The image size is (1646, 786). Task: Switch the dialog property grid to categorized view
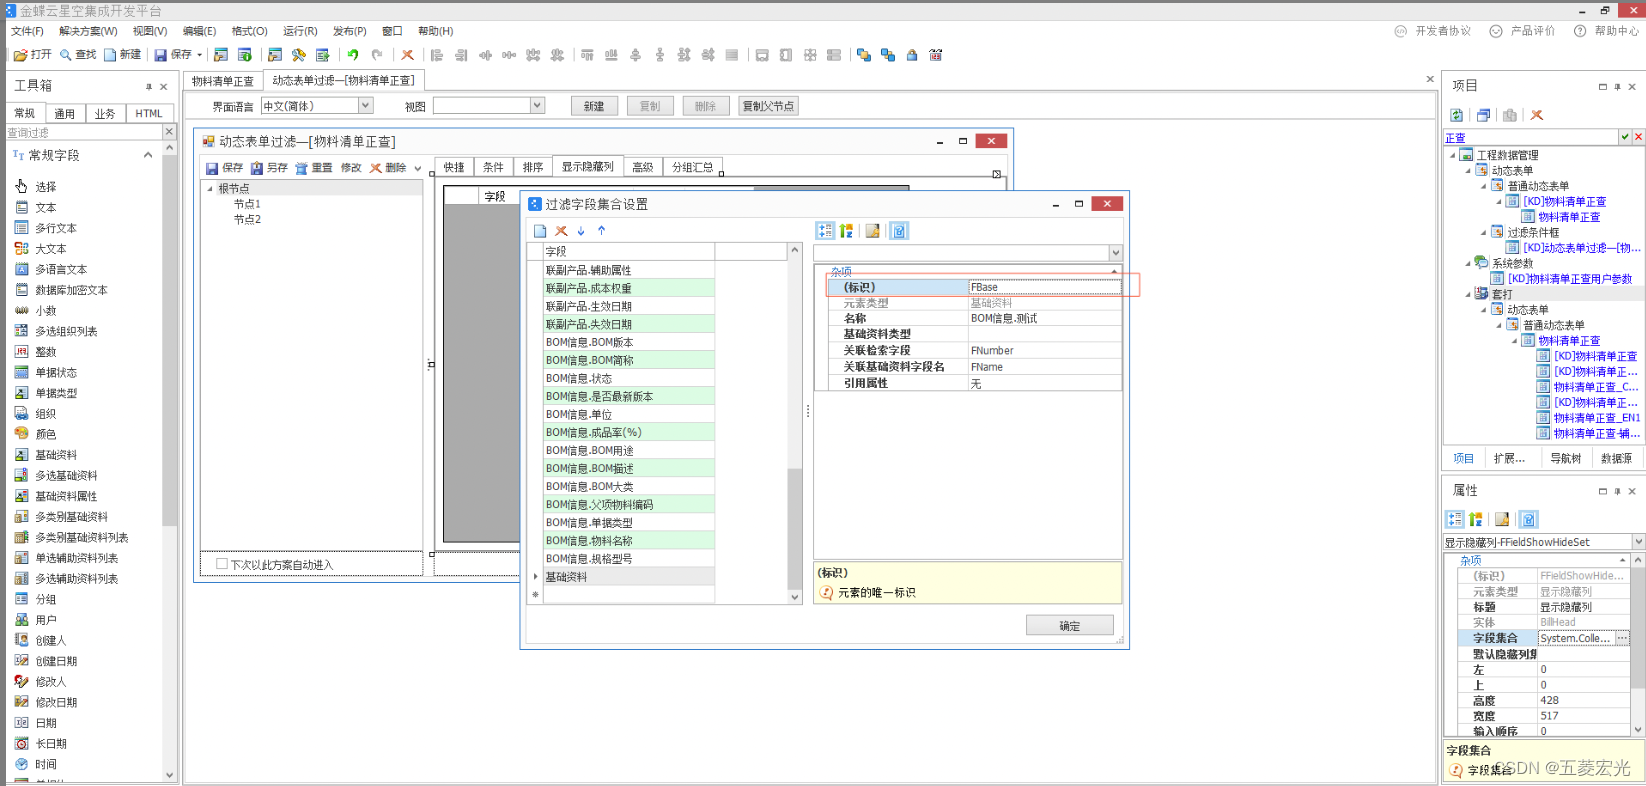[825, 231]
